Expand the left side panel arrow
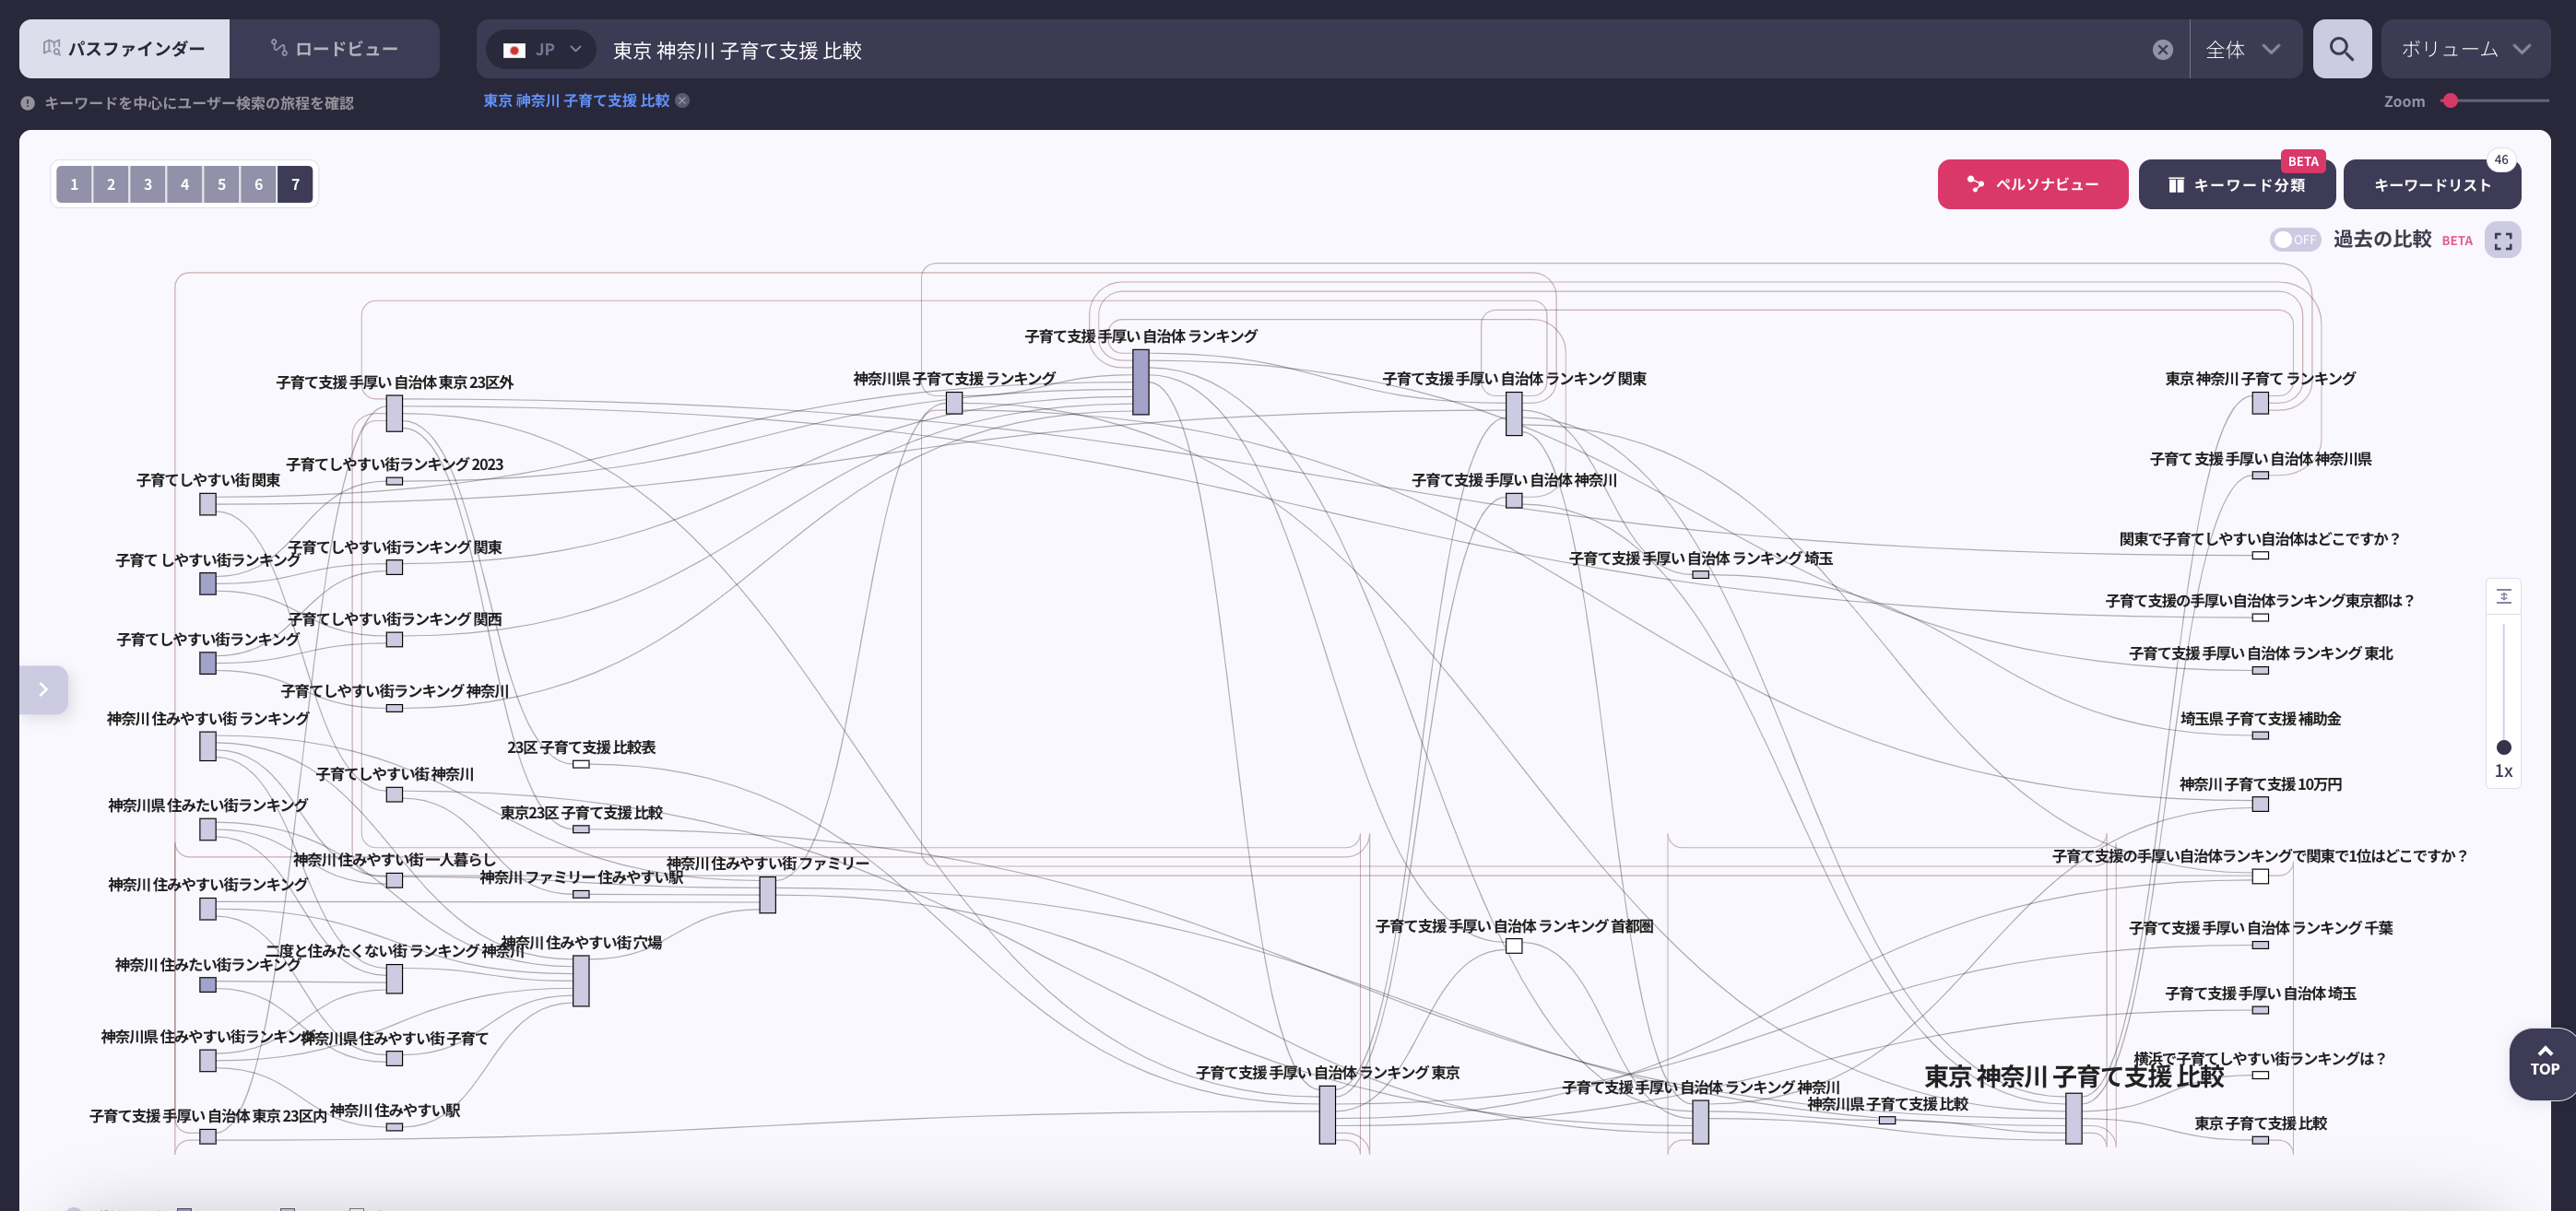2576x1211 pixels. (x=43, y=690)
